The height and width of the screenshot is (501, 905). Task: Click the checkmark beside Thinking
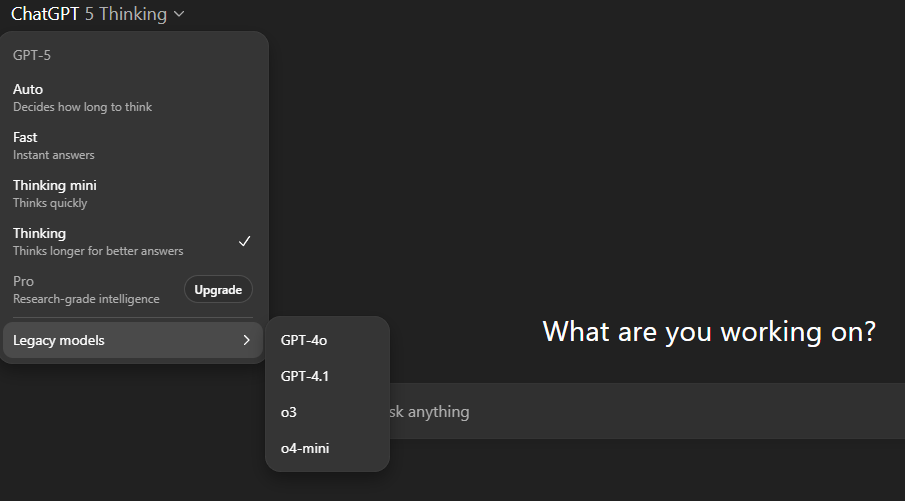245,241
